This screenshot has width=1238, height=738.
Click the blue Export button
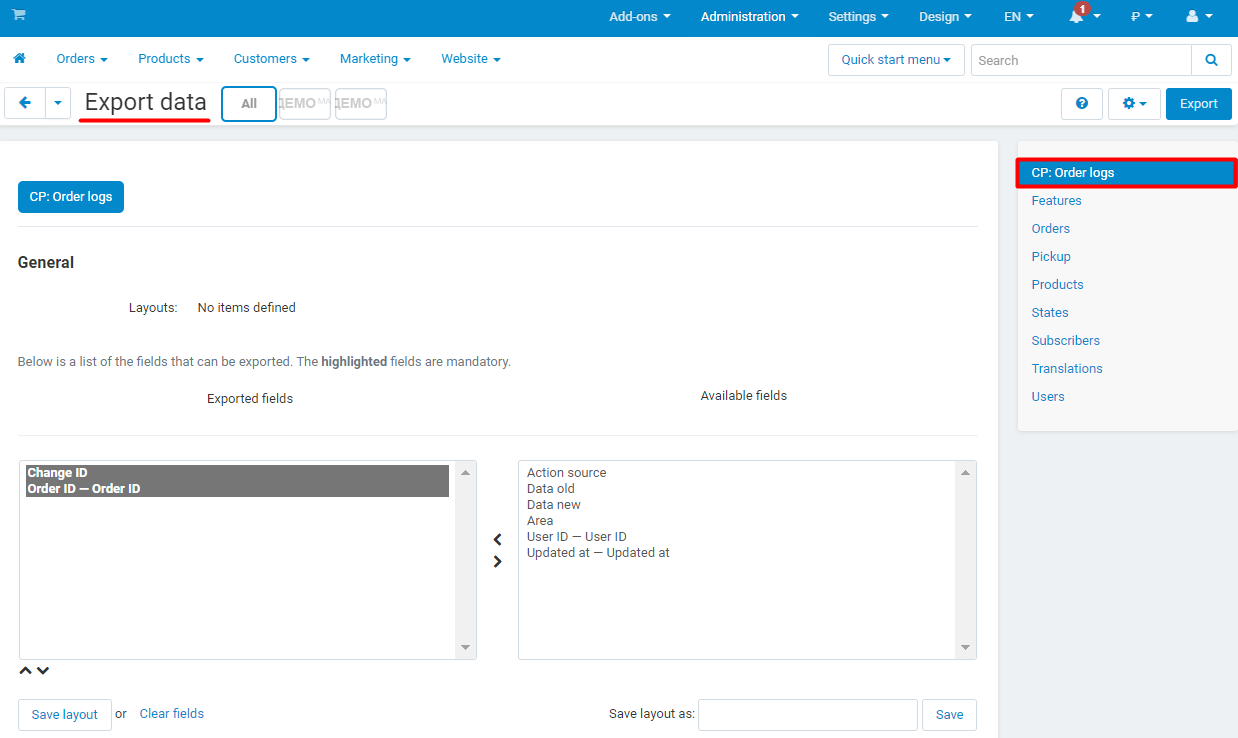[1198, 104]
